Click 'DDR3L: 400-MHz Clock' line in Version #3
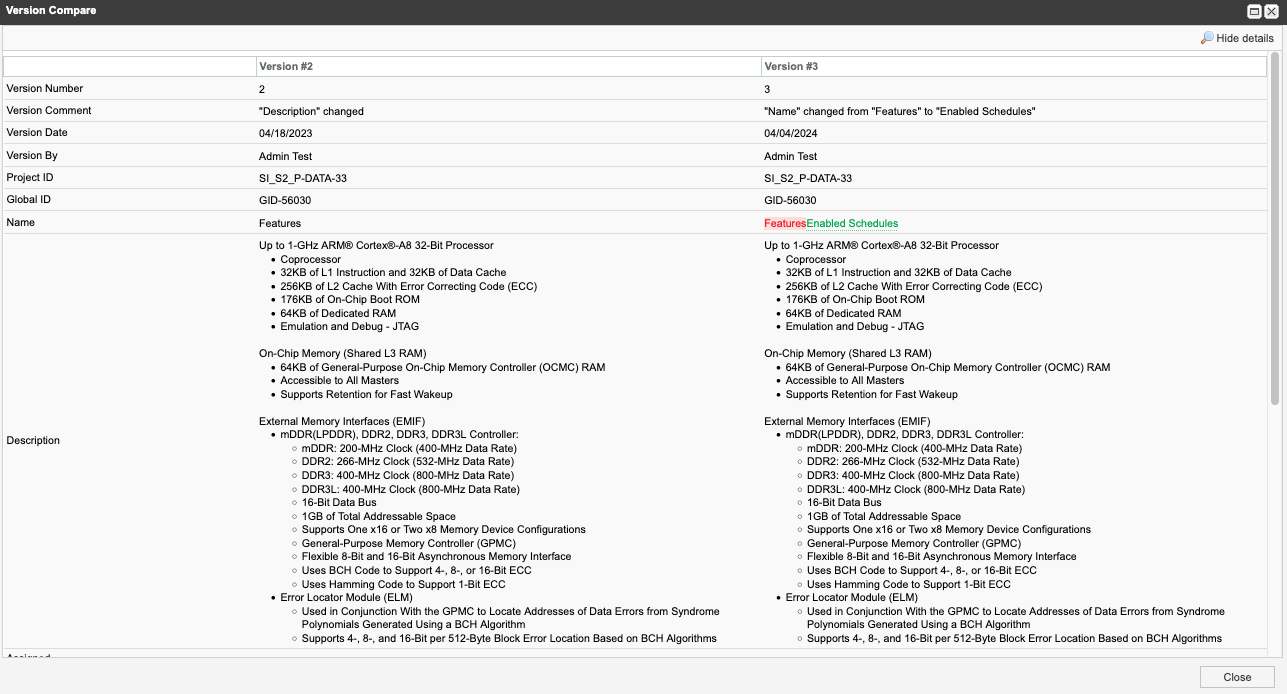The width and height of the screenshot is (1287, 694). pos(916,490)
